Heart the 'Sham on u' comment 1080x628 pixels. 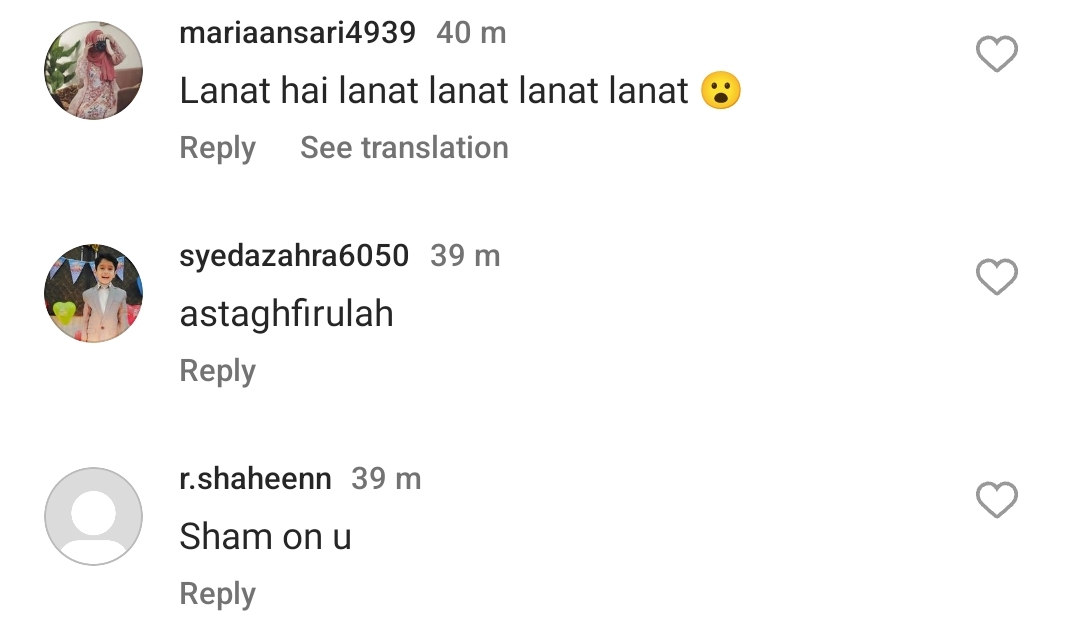coord(996,500)
